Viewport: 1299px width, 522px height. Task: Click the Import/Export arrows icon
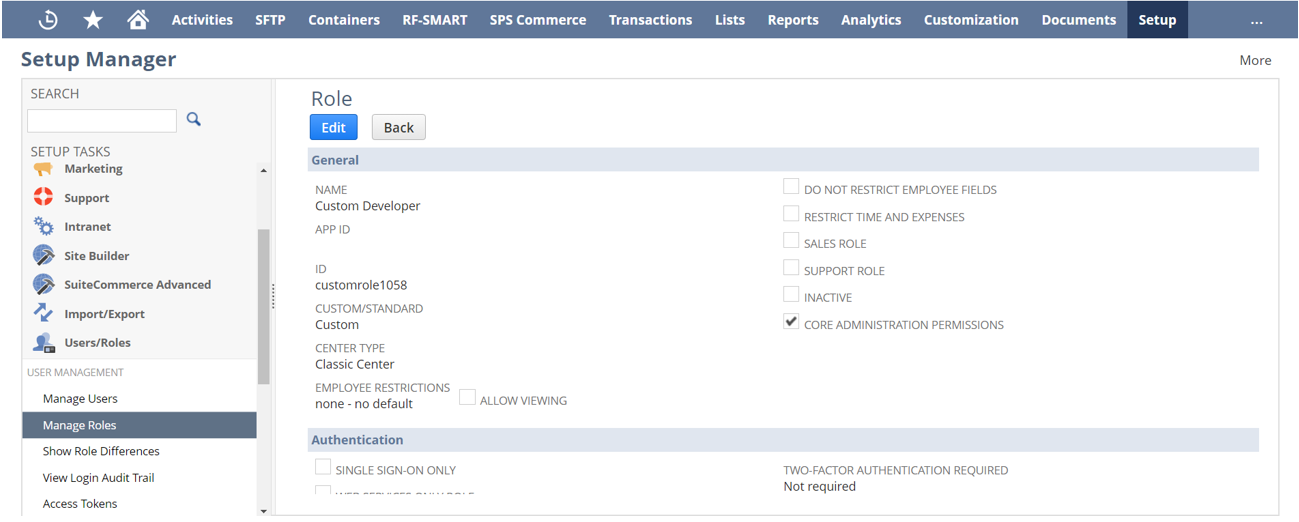click(43, 313)
